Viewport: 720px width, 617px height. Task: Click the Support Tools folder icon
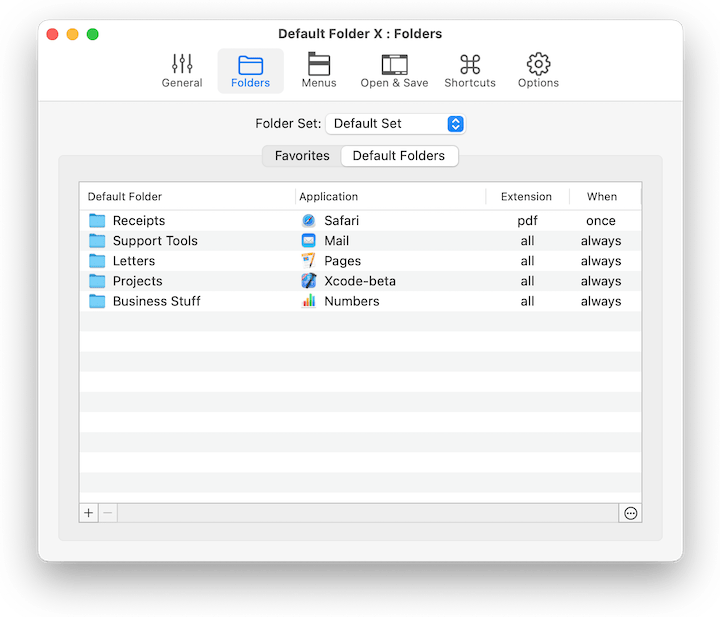click(97, 241)
